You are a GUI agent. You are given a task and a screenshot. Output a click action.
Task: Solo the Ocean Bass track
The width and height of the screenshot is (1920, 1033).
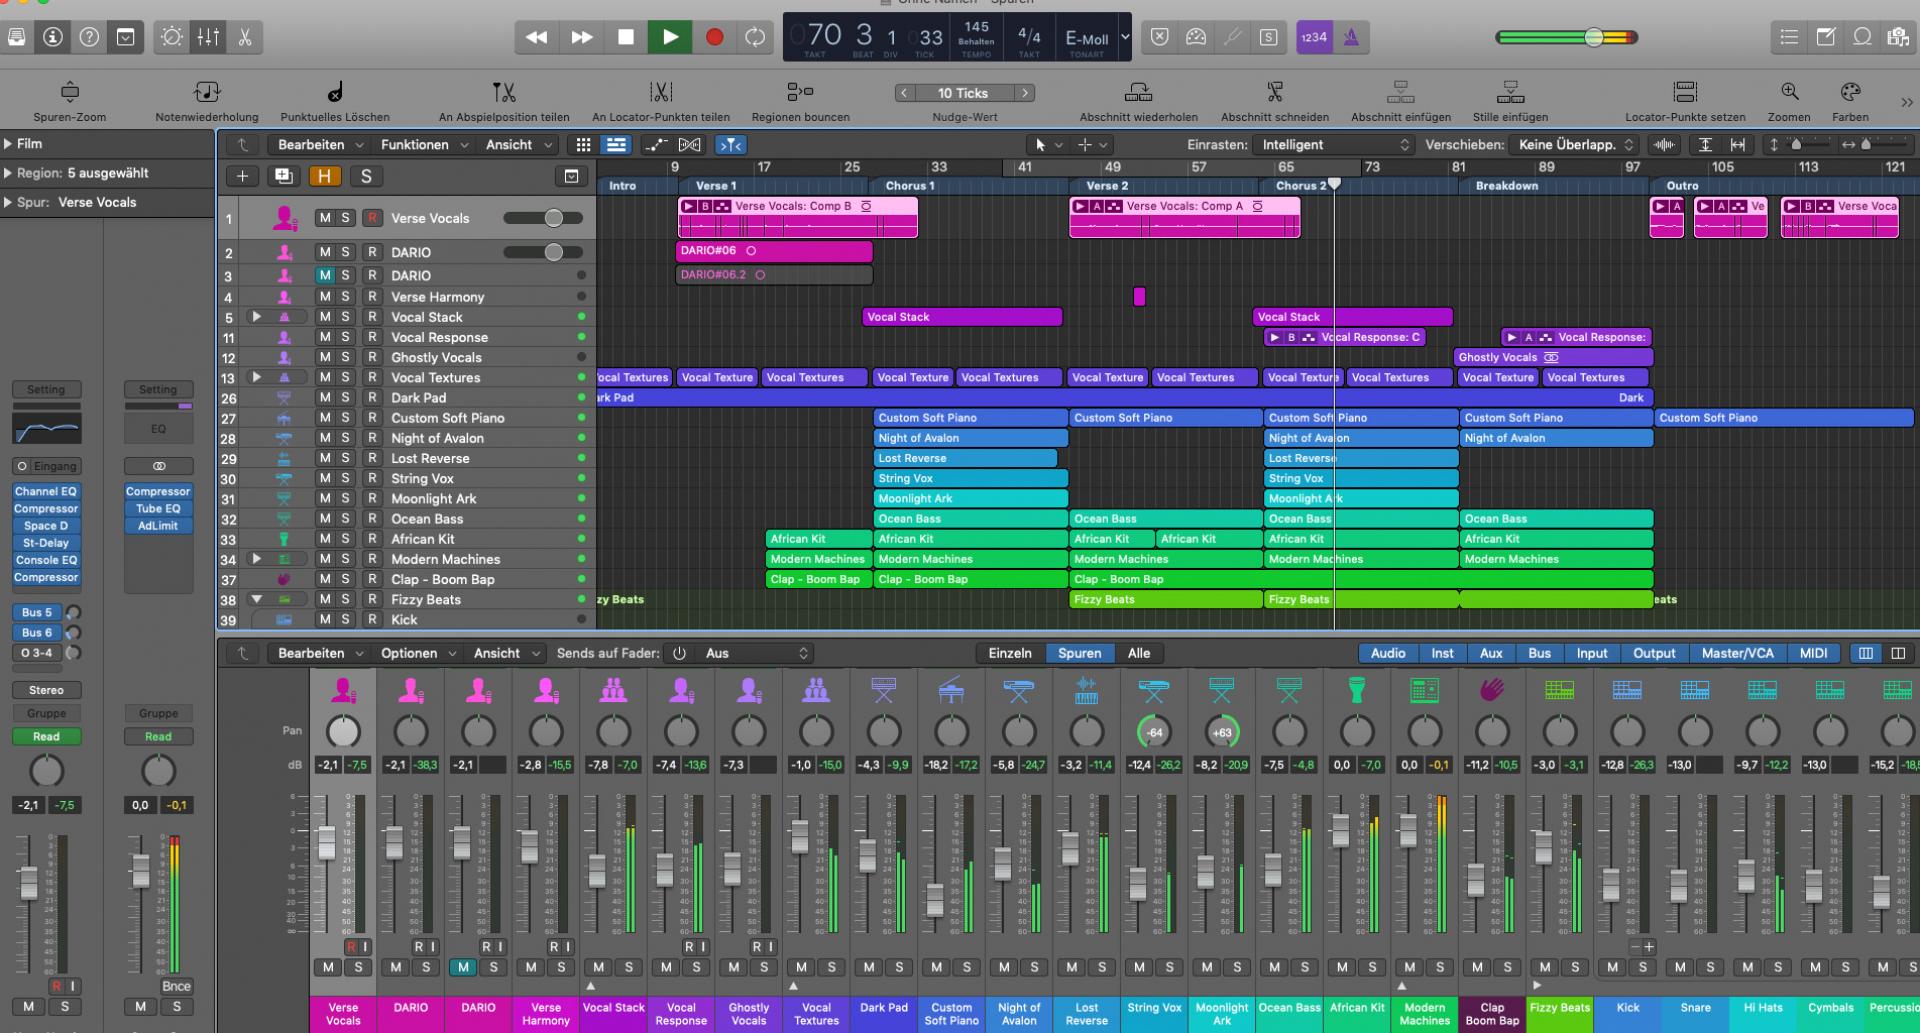point(346,519)
